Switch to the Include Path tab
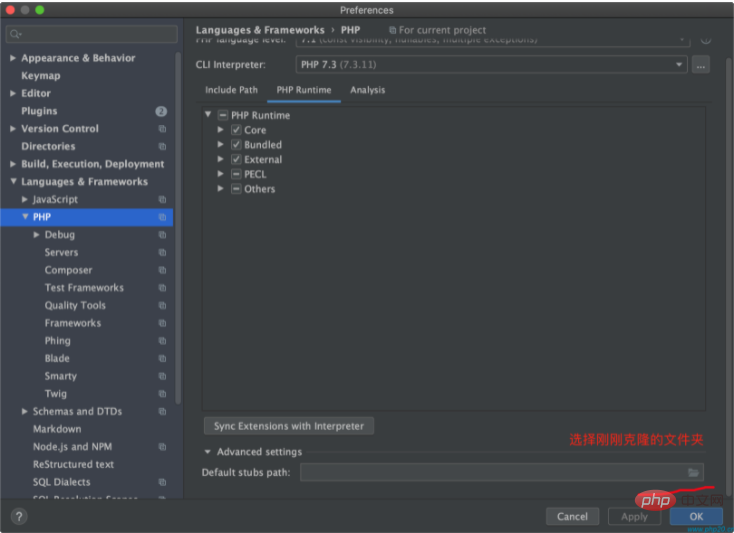The width and height of the screenshot is (734, 533). pyautogui.click(x=231, y=90)
